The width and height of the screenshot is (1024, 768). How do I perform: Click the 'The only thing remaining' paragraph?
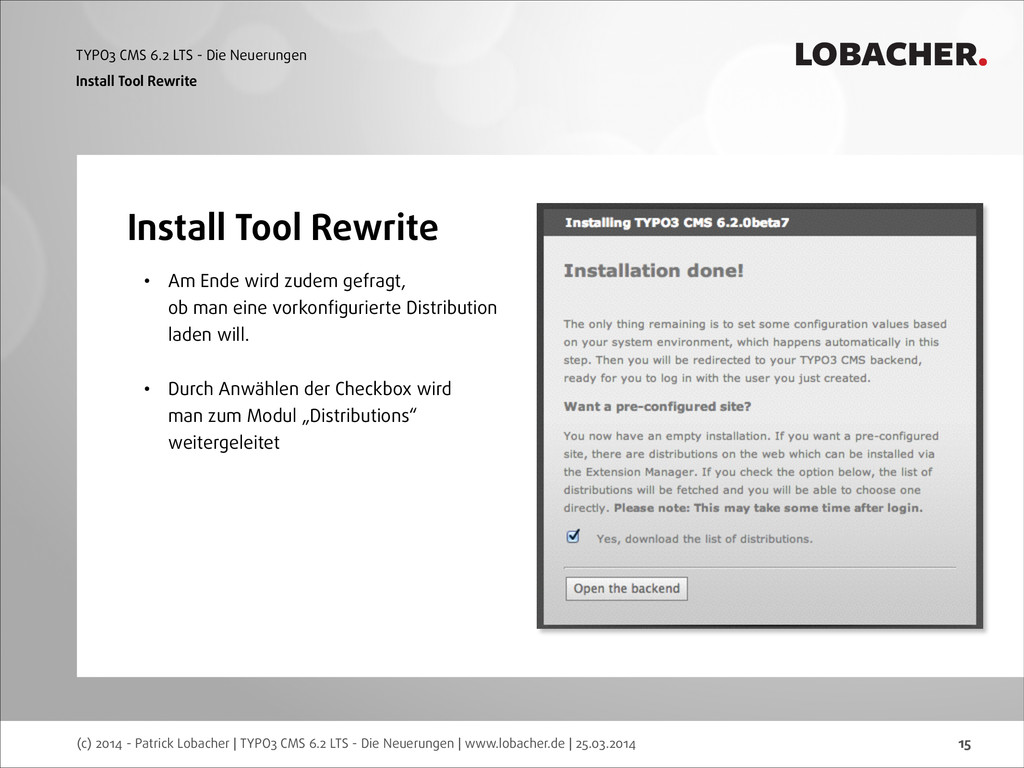point(755,351)
